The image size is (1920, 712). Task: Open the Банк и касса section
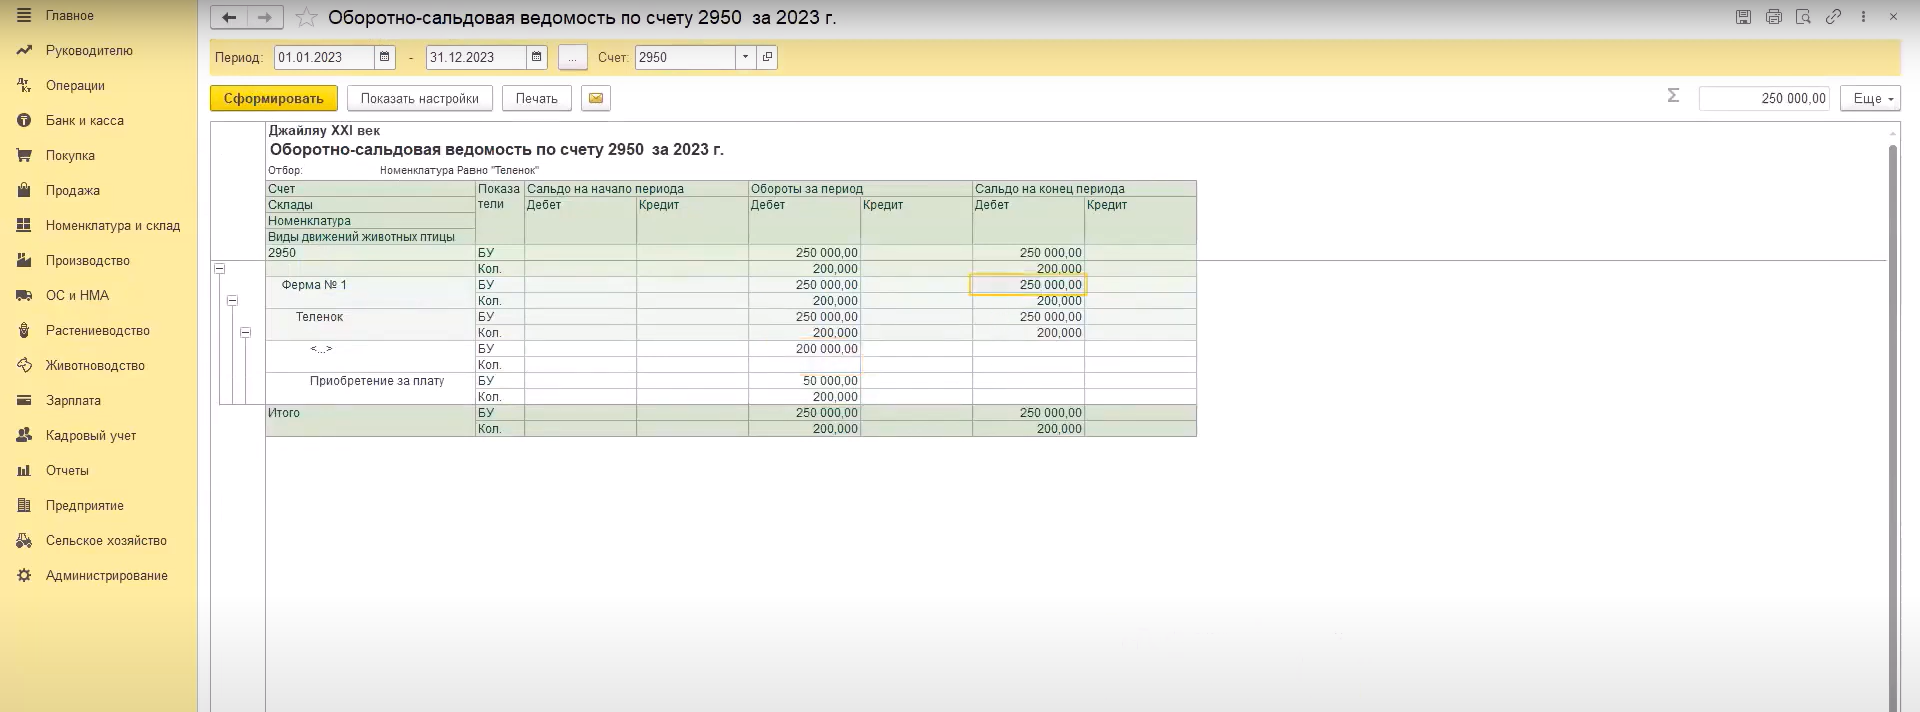[84, 120]
